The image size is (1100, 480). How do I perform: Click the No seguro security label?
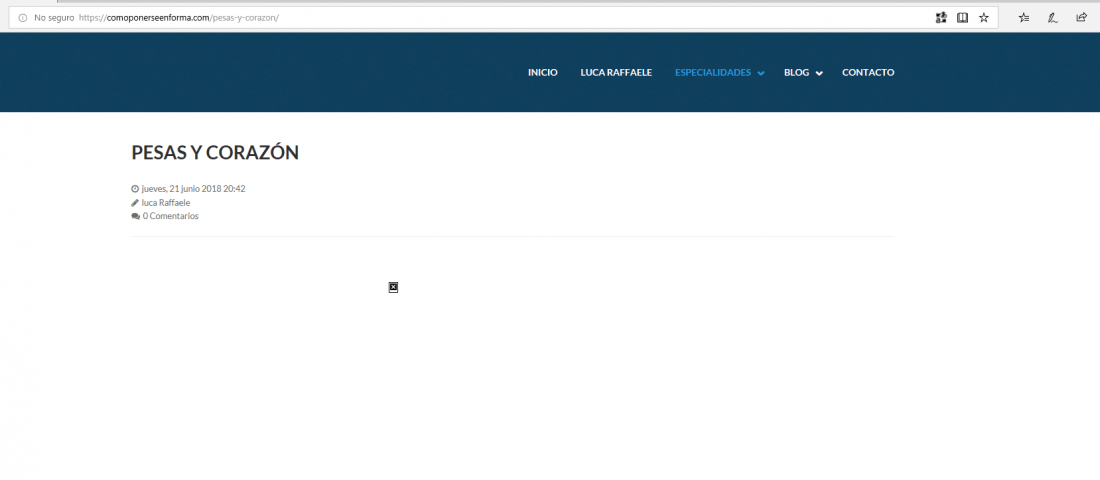pos(54,18)
